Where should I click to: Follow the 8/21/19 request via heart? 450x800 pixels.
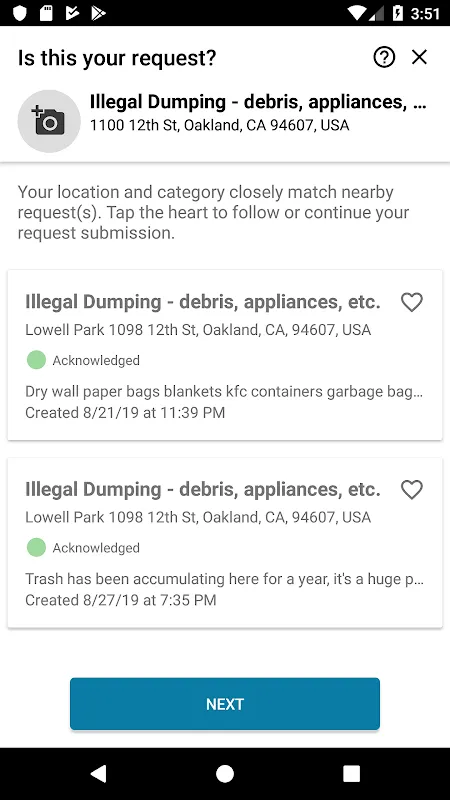[x=412, y=302]
